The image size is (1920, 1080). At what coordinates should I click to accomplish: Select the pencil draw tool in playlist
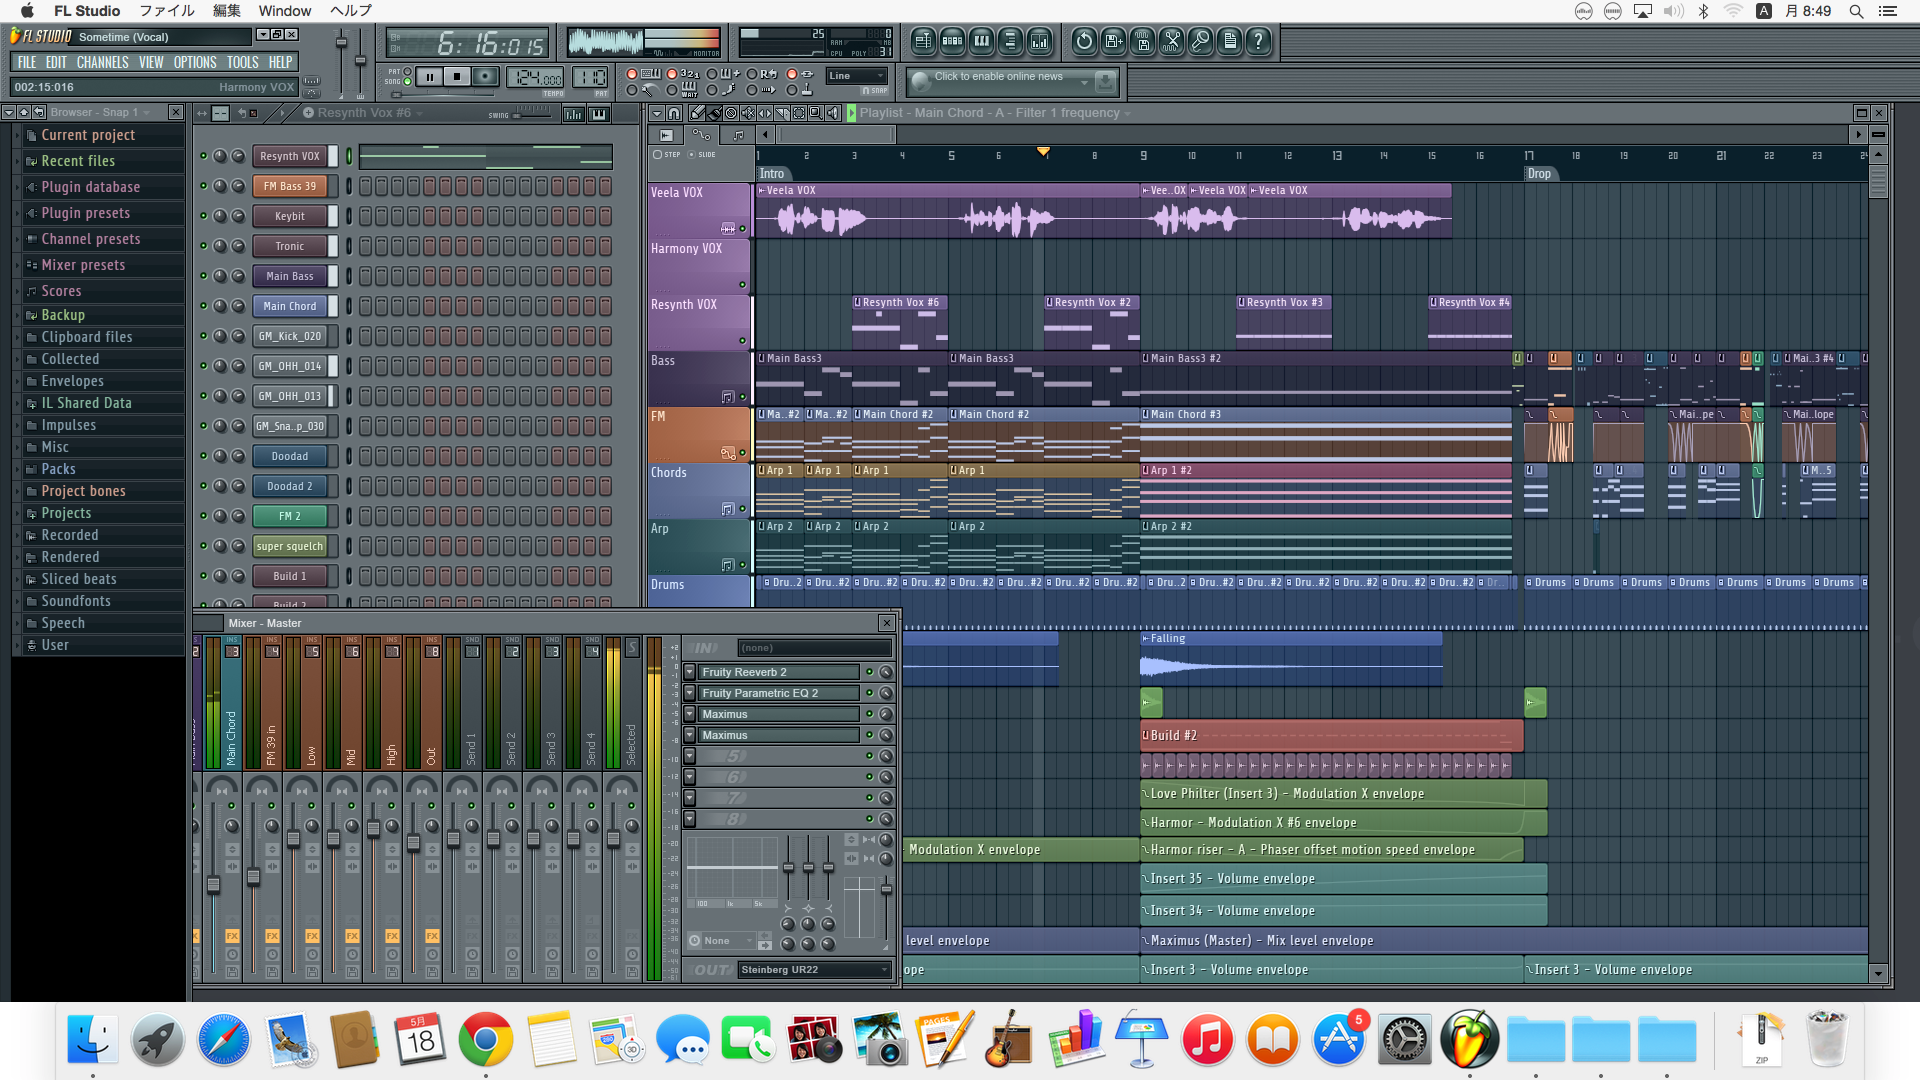(697, 113)
